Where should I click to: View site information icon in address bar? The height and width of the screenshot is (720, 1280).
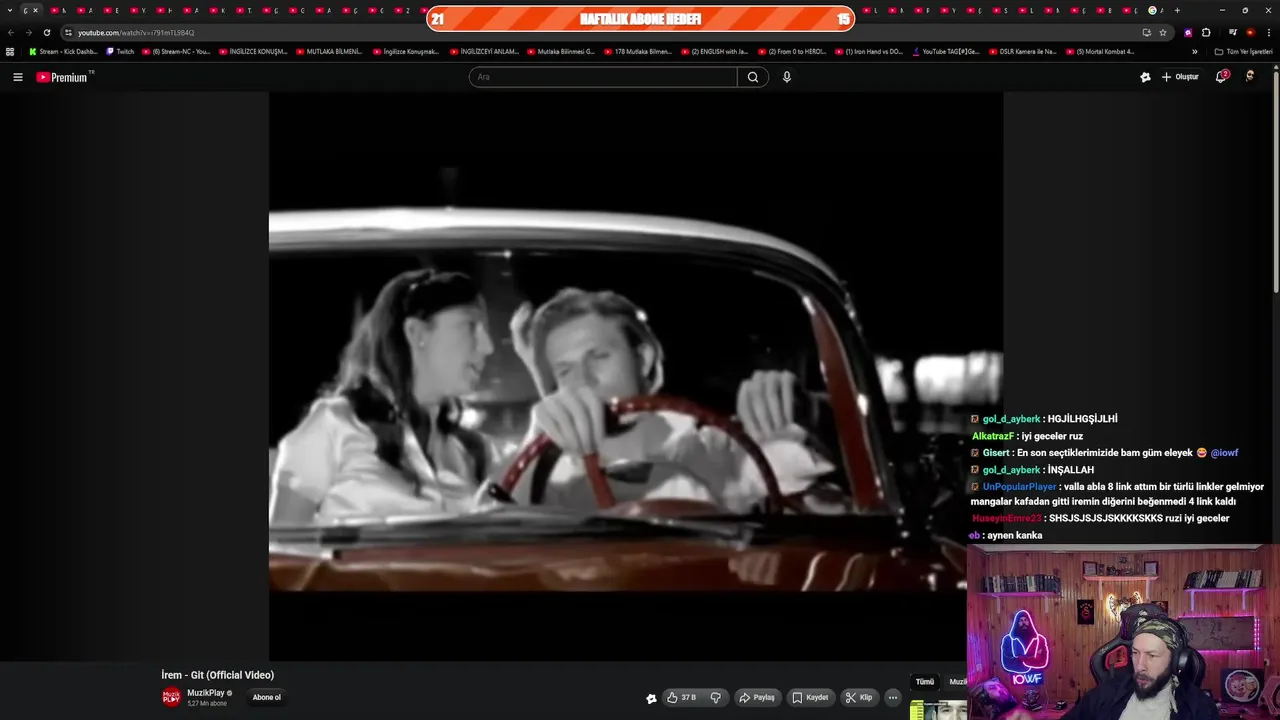point(68,32)
